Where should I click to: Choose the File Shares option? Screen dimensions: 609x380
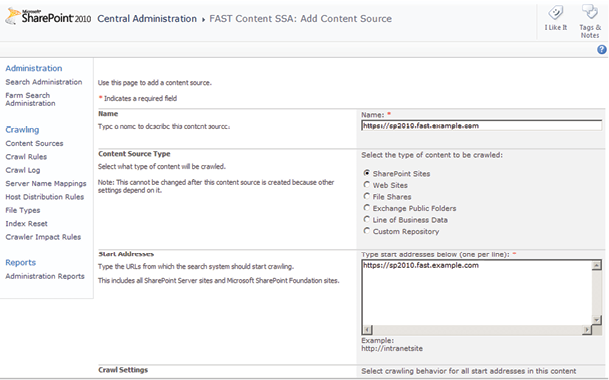[366, 196]
